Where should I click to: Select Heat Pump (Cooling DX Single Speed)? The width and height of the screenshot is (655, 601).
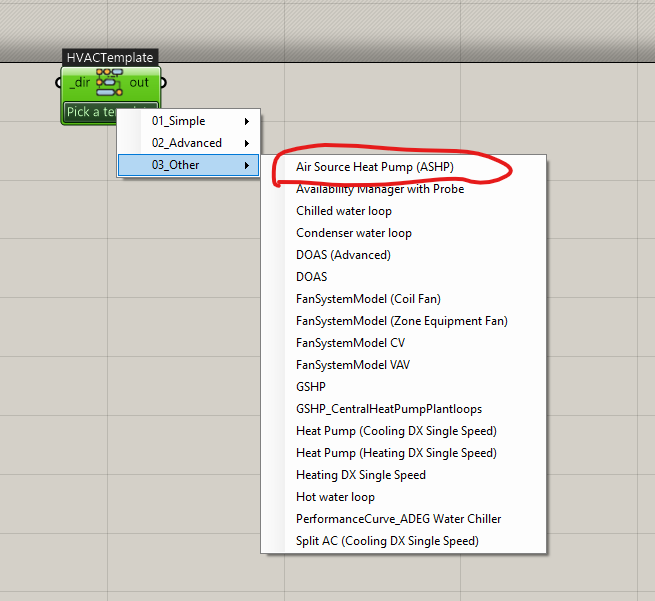[x=396, y=431]
